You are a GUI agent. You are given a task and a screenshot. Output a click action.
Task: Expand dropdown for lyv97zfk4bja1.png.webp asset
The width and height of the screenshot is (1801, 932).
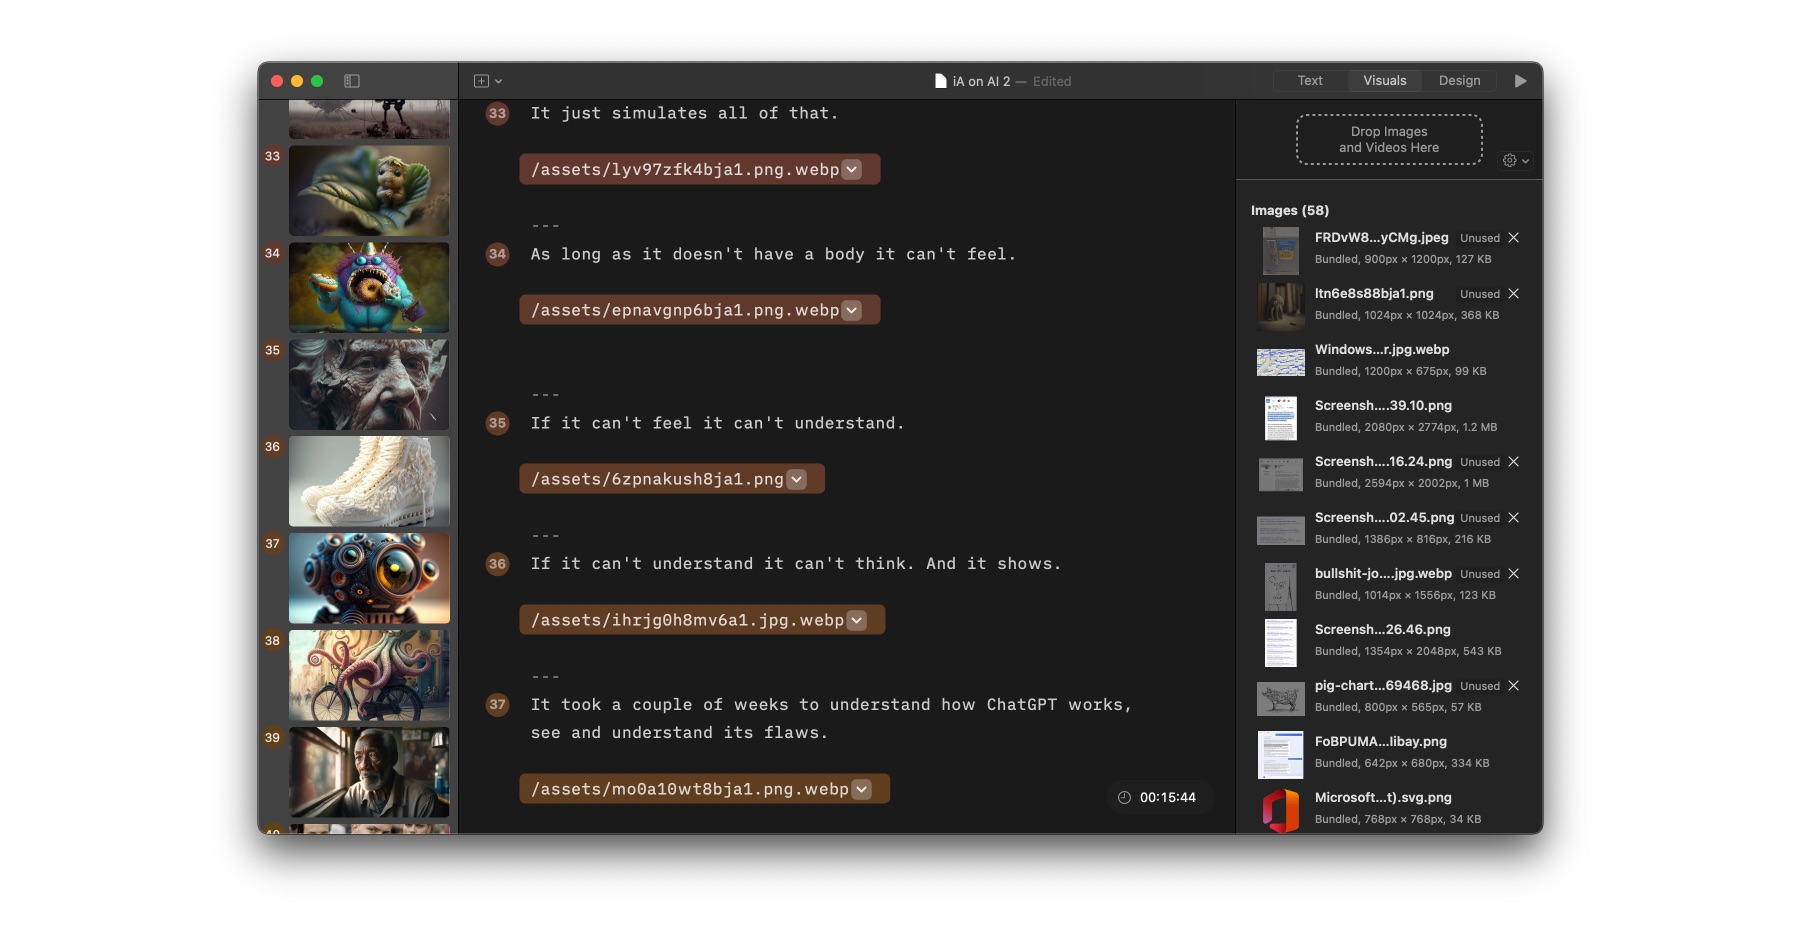pos(852,170)
